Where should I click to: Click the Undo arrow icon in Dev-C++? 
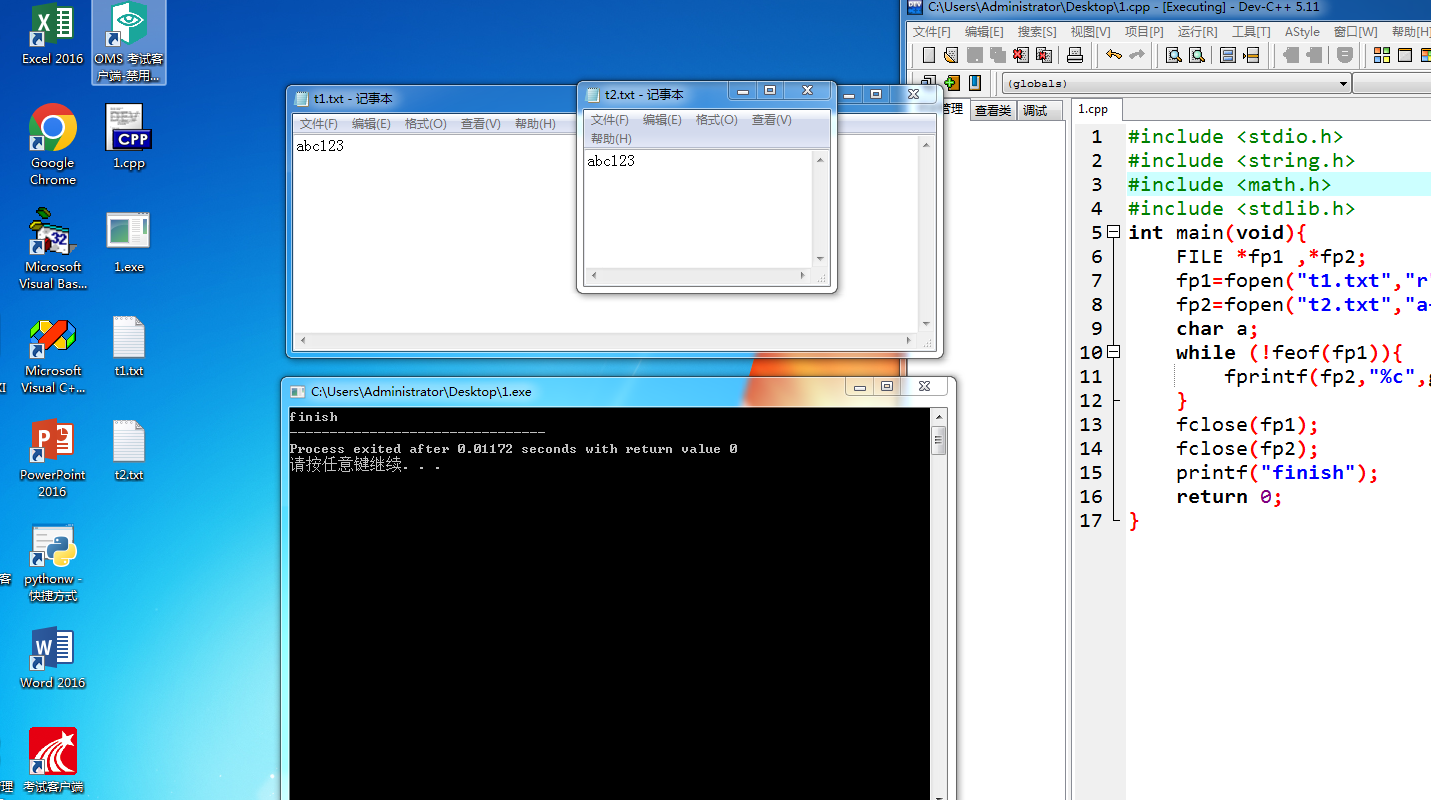(x=1113, y=55)
